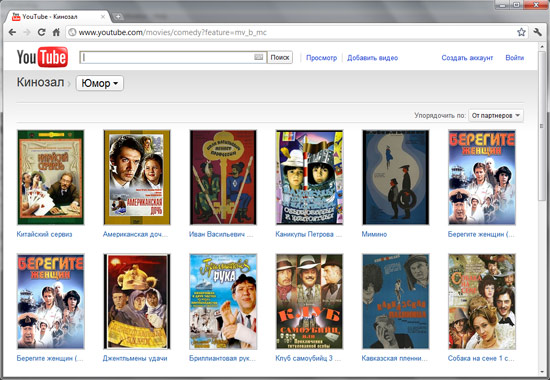Click the Каникулы Петрова ... title link
Image resolution: width=550 pixels, height=380 pixels.
point(308,234)
